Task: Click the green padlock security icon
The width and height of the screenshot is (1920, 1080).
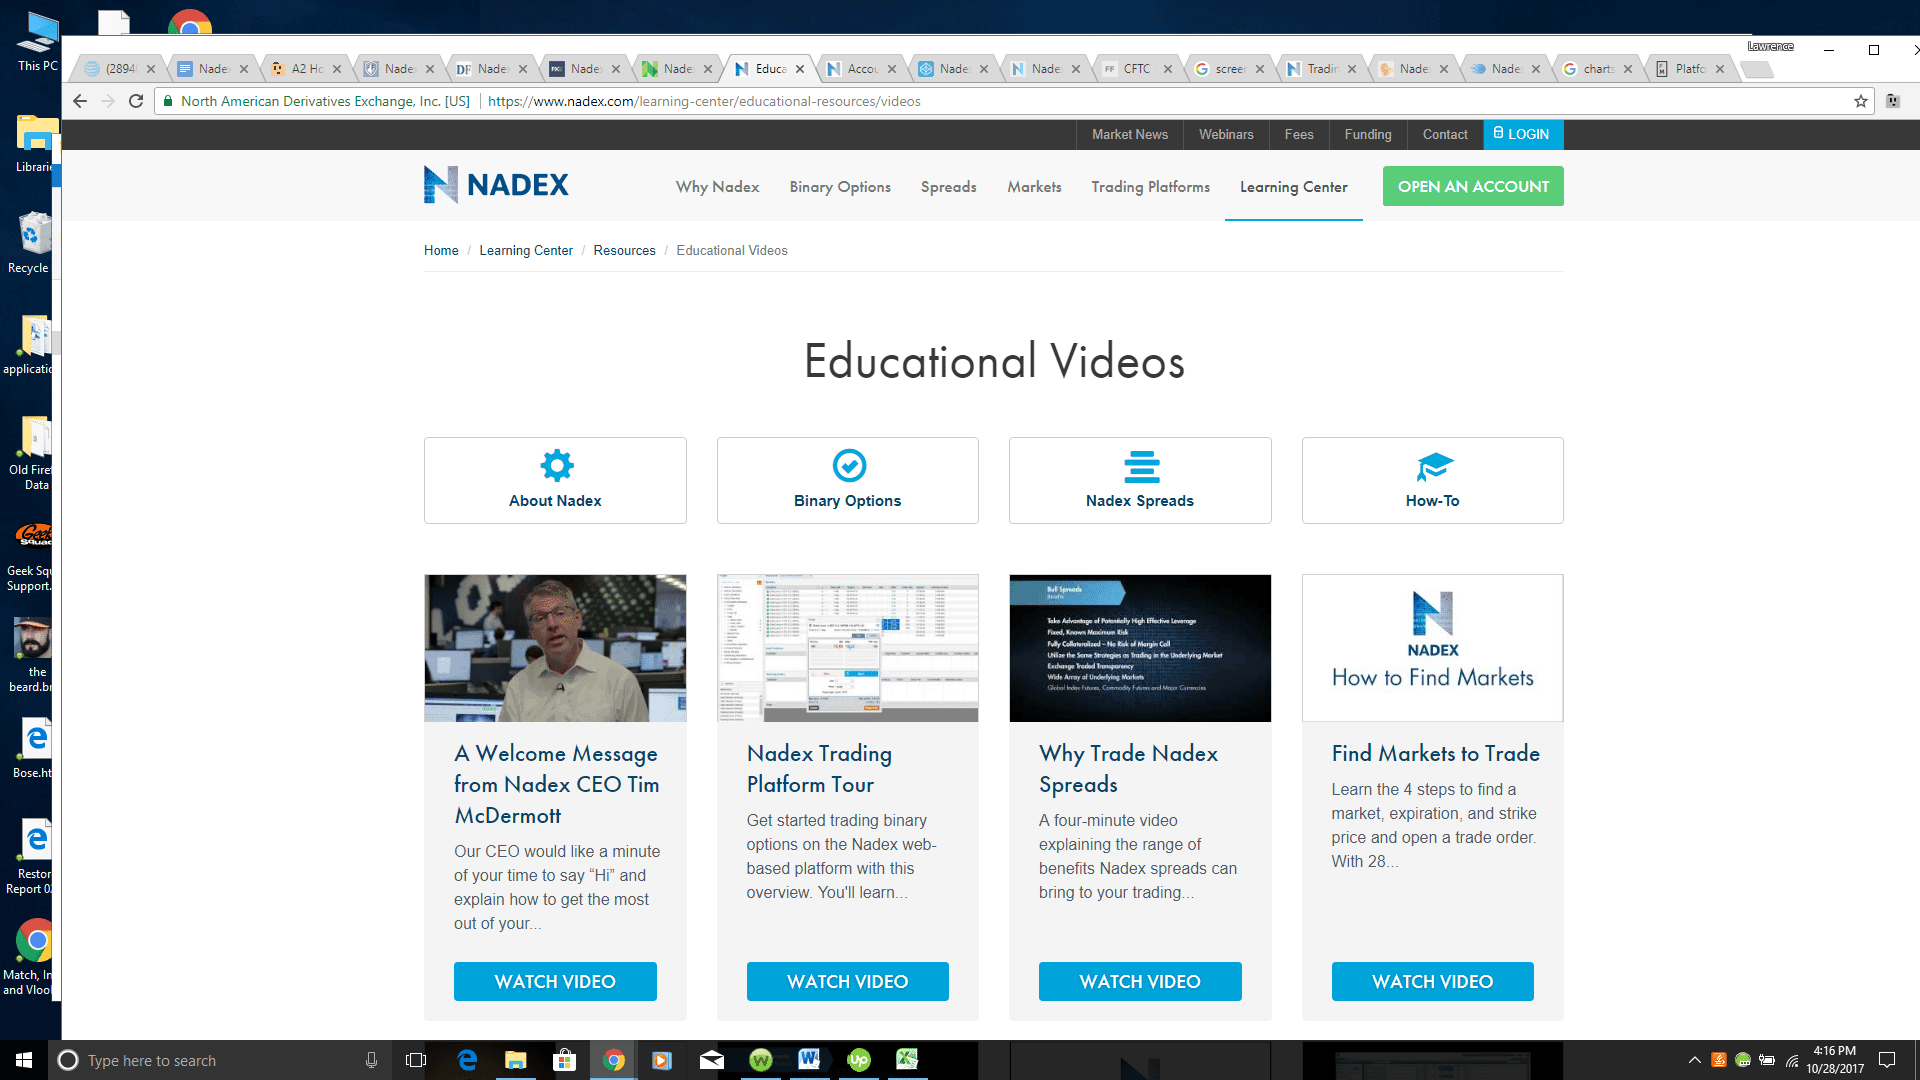Action: coord(168,101)
